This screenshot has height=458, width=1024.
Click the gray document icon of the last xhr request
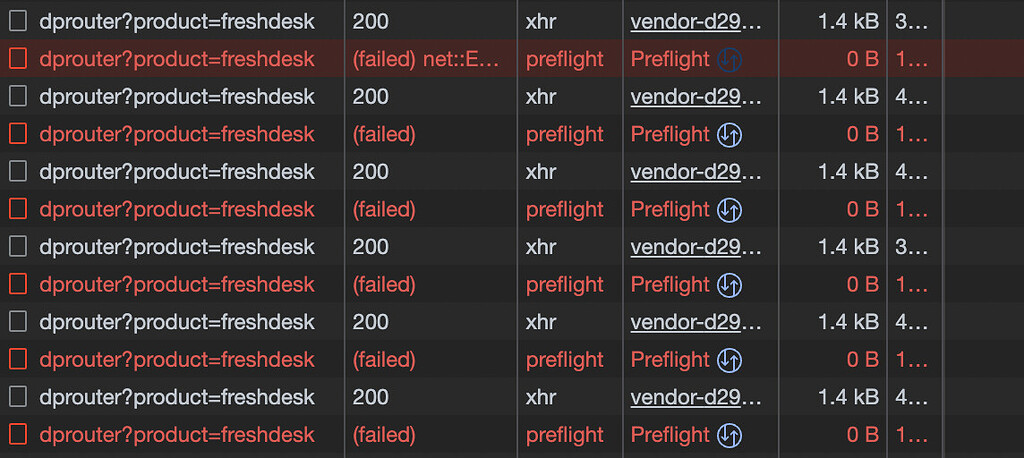click(x=18, y=397)
